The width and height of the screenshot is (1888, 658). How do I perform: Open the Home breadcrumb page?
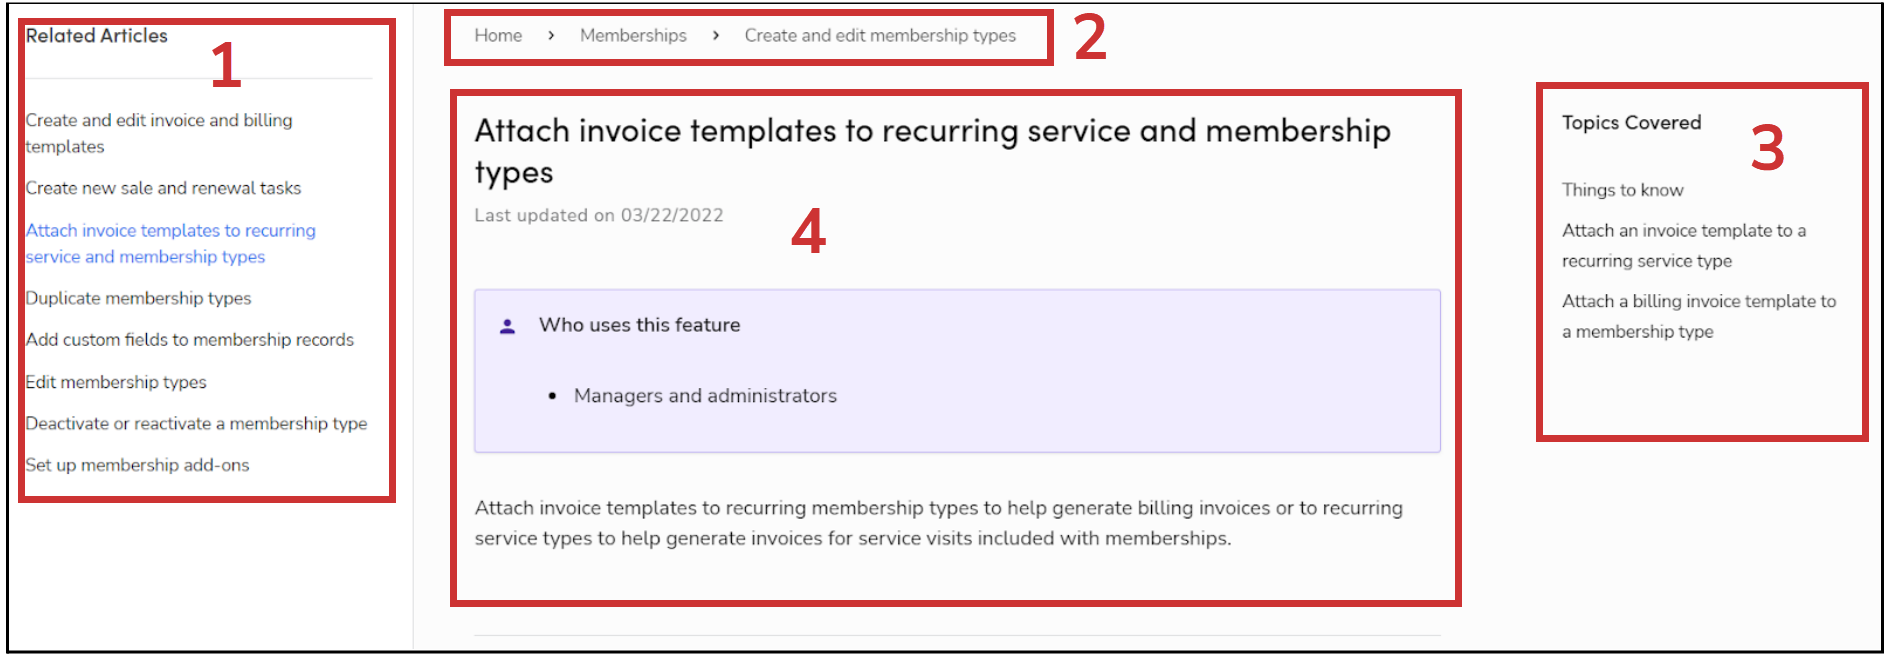497,34
